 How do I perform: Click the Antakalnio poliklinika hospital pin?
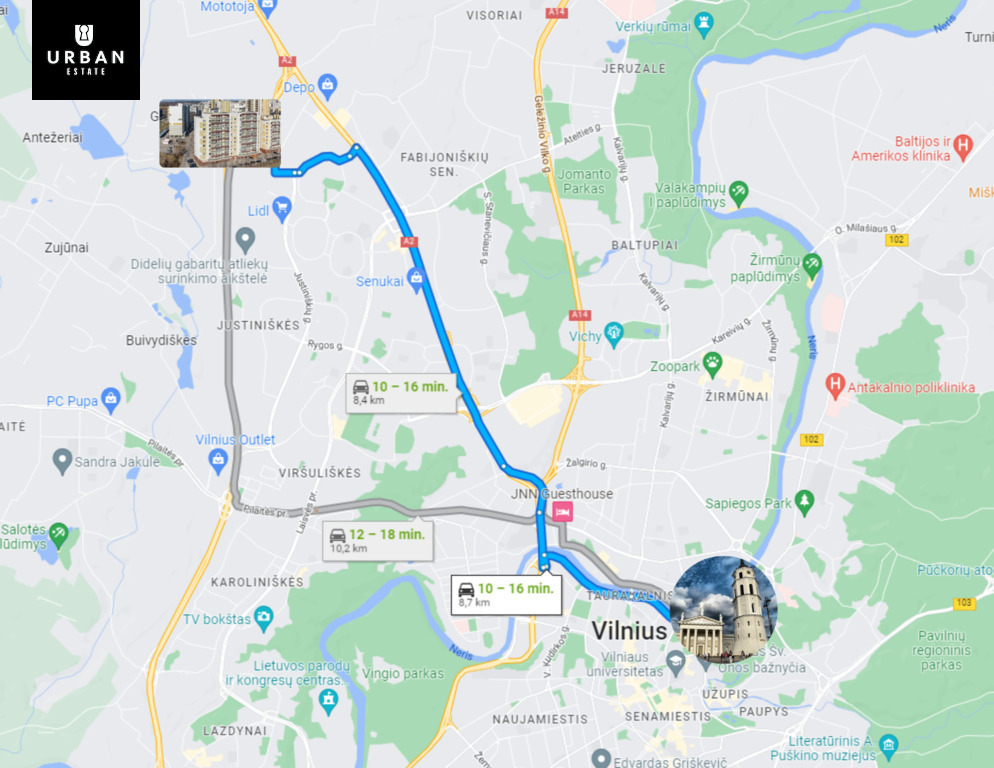click(835, 386)
